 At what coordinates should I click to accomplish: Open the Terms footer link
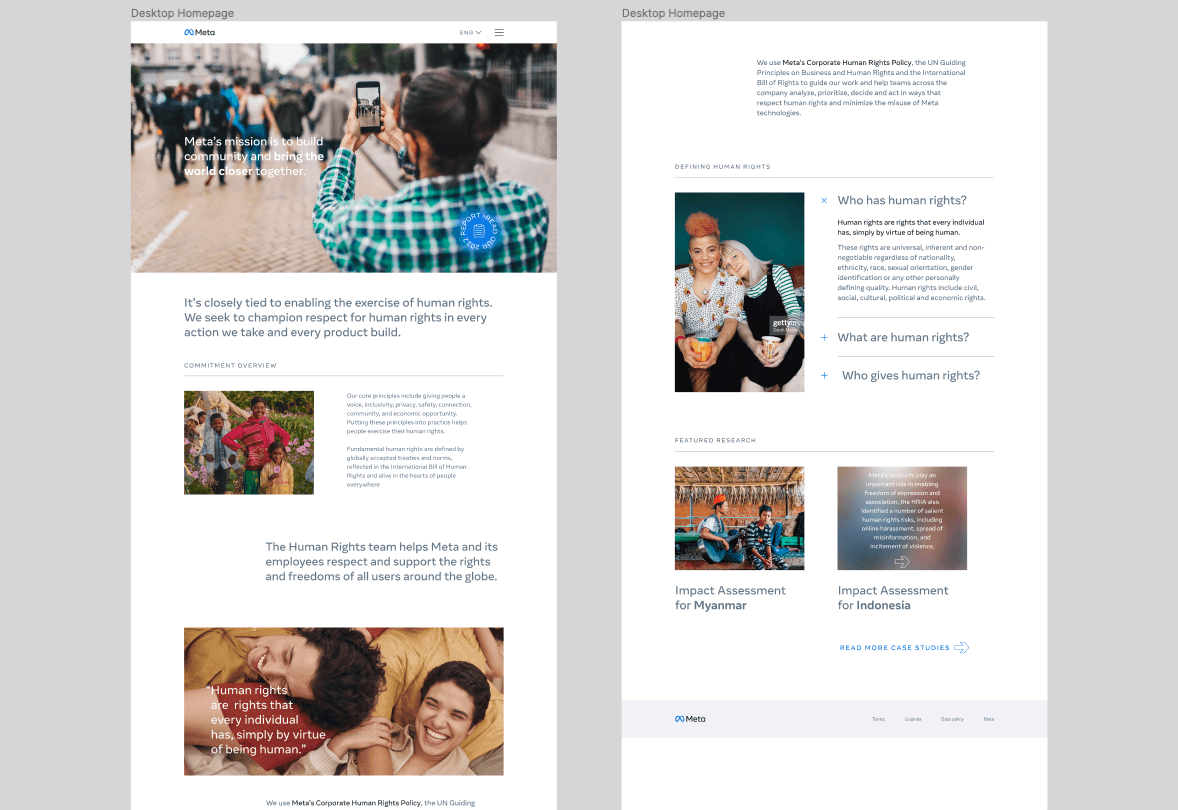point(878,719)
